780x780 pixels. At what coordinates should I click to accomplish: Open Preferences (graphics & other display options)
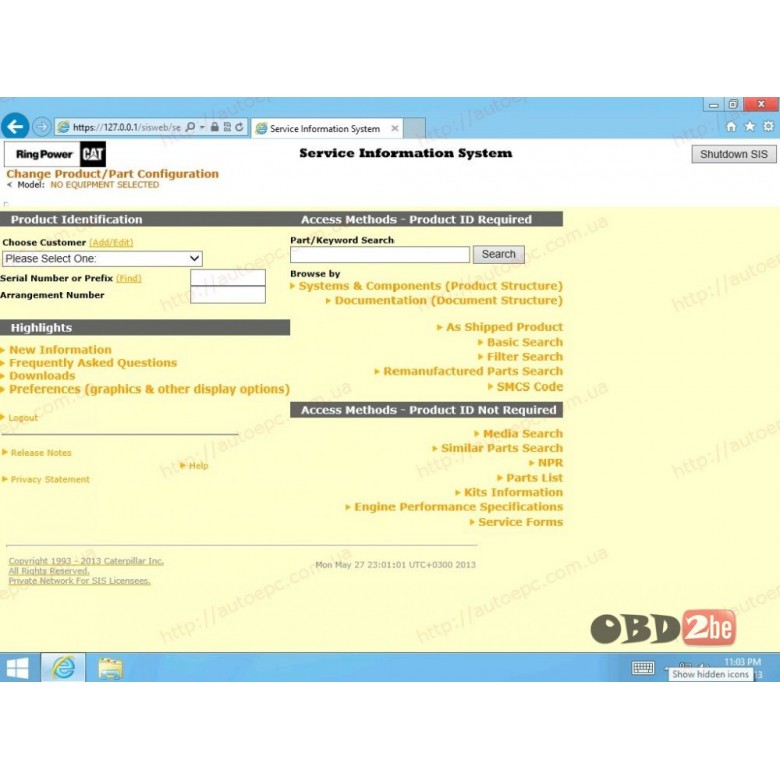pos(149,389)
